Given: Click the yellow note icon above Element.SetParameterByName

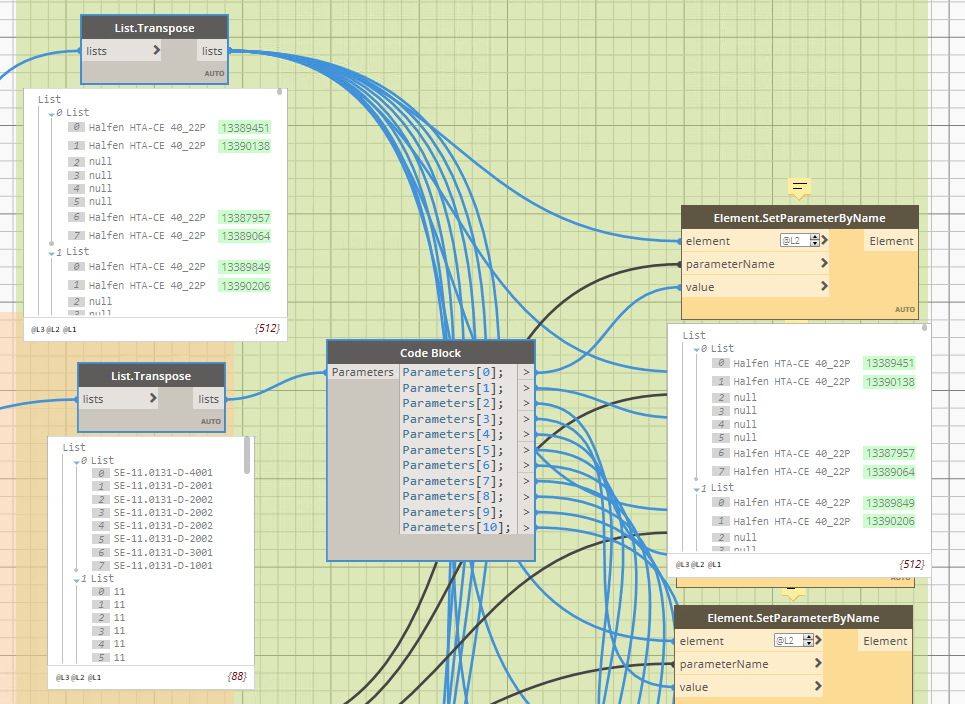Looking at the screenshot, I should point(799,187).
